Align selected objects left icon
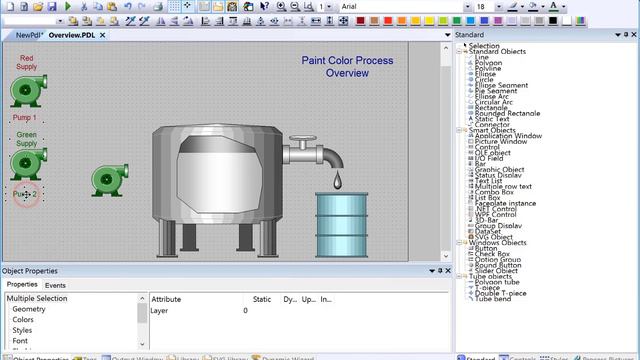640x360 pixels. (205, 21)
